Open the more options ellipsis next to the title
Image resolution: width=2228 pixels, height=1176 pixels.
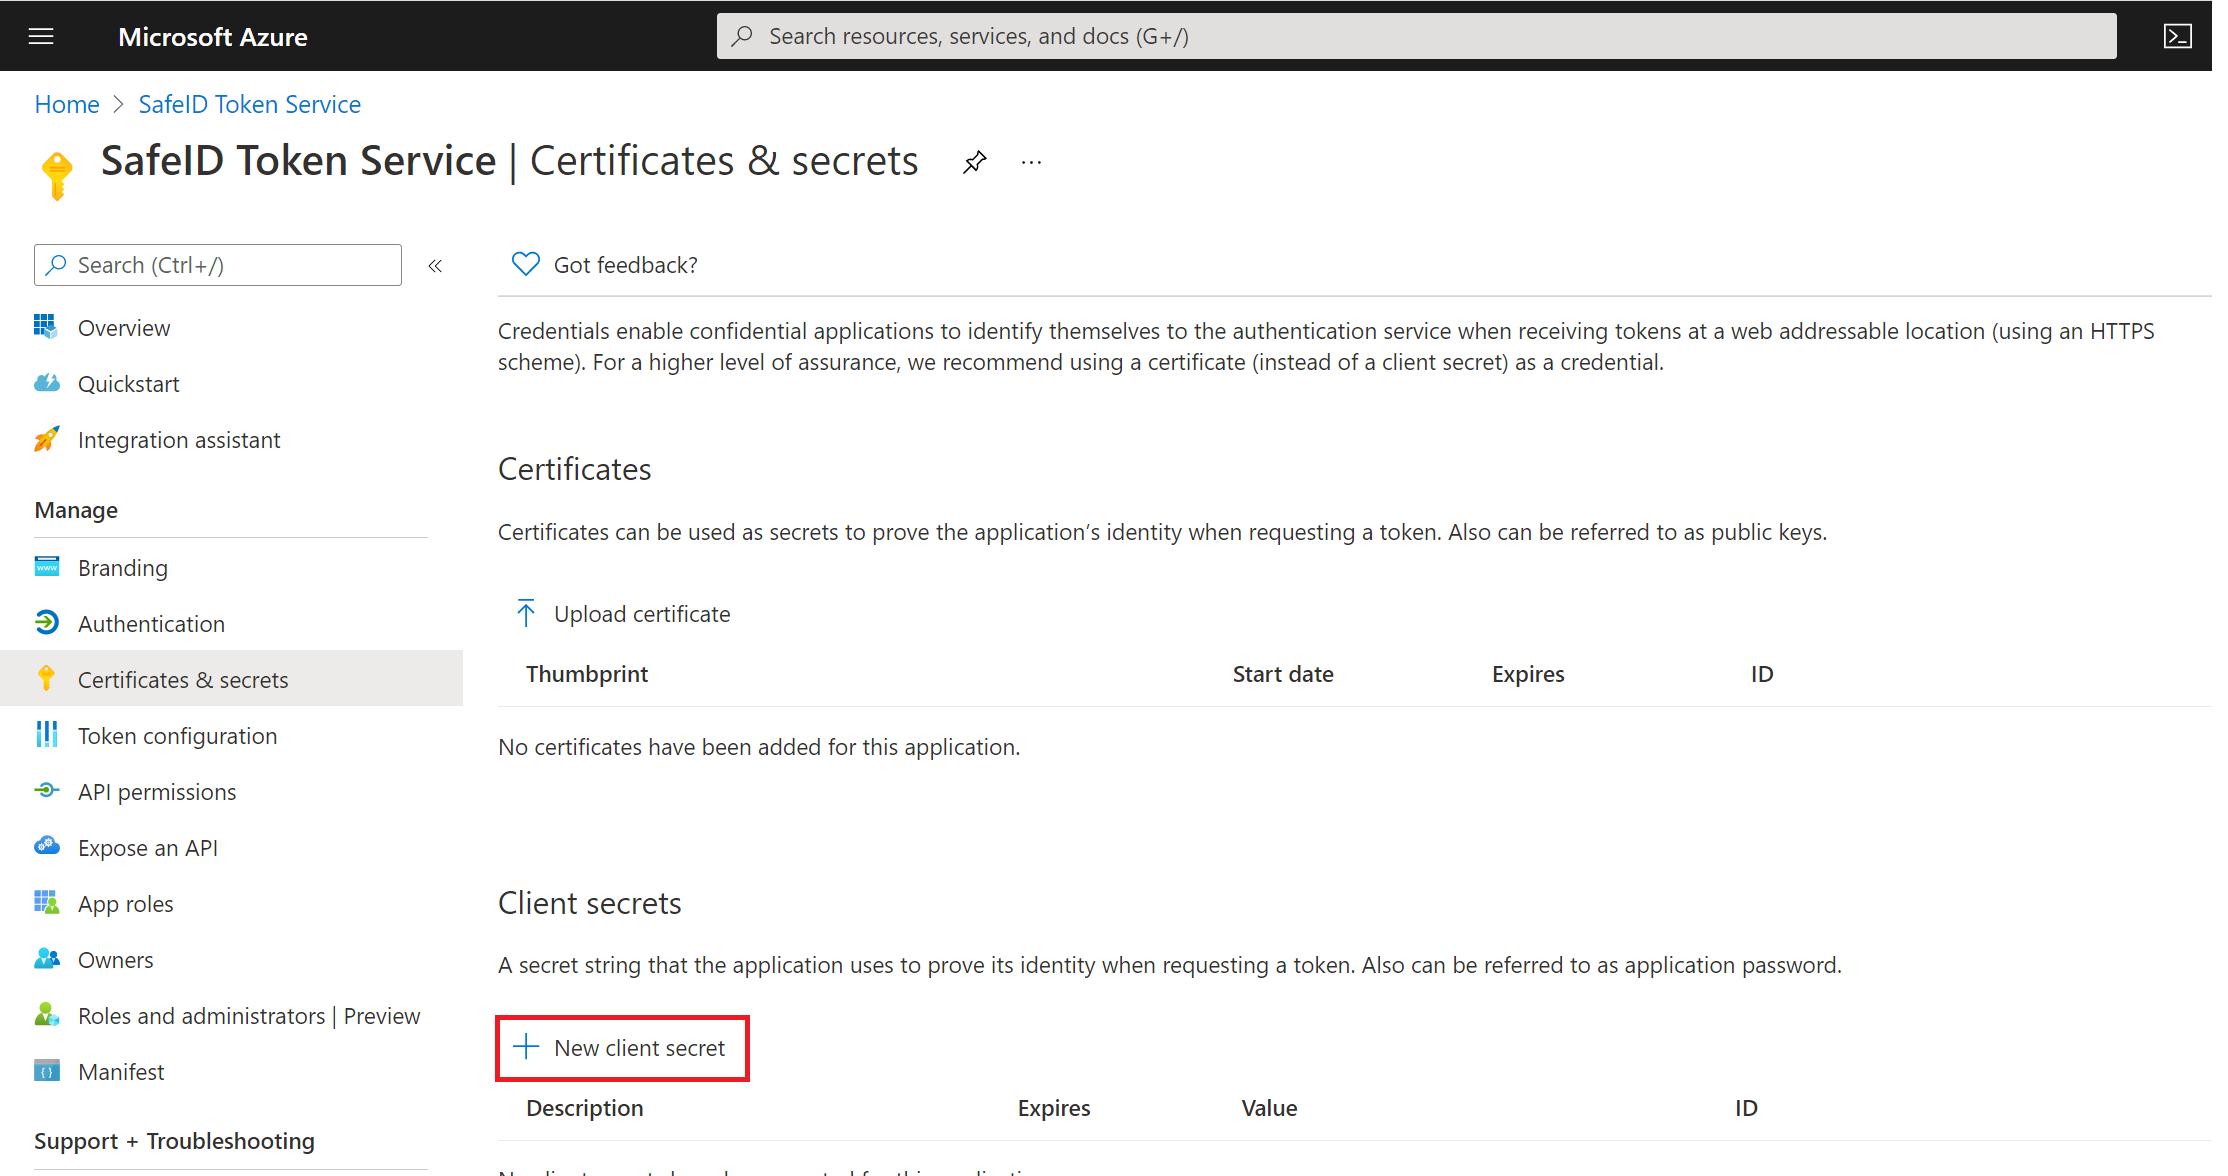point(1031,162)
